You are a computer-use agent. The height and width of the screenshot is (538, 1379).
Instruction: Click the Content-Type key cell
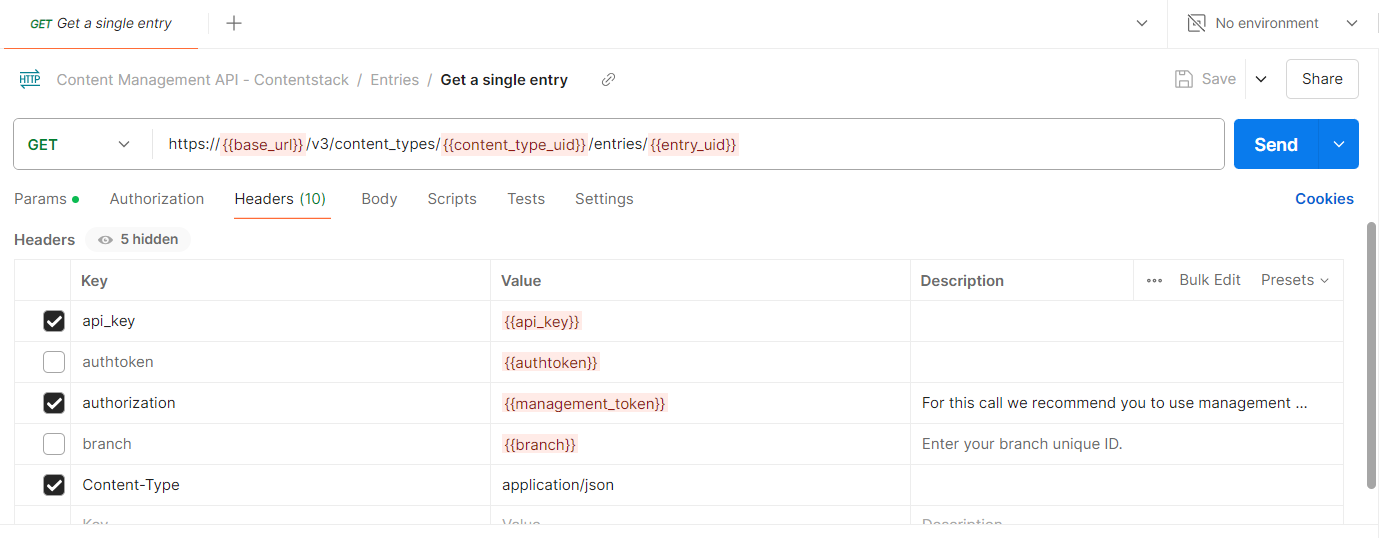click(280, 485)
